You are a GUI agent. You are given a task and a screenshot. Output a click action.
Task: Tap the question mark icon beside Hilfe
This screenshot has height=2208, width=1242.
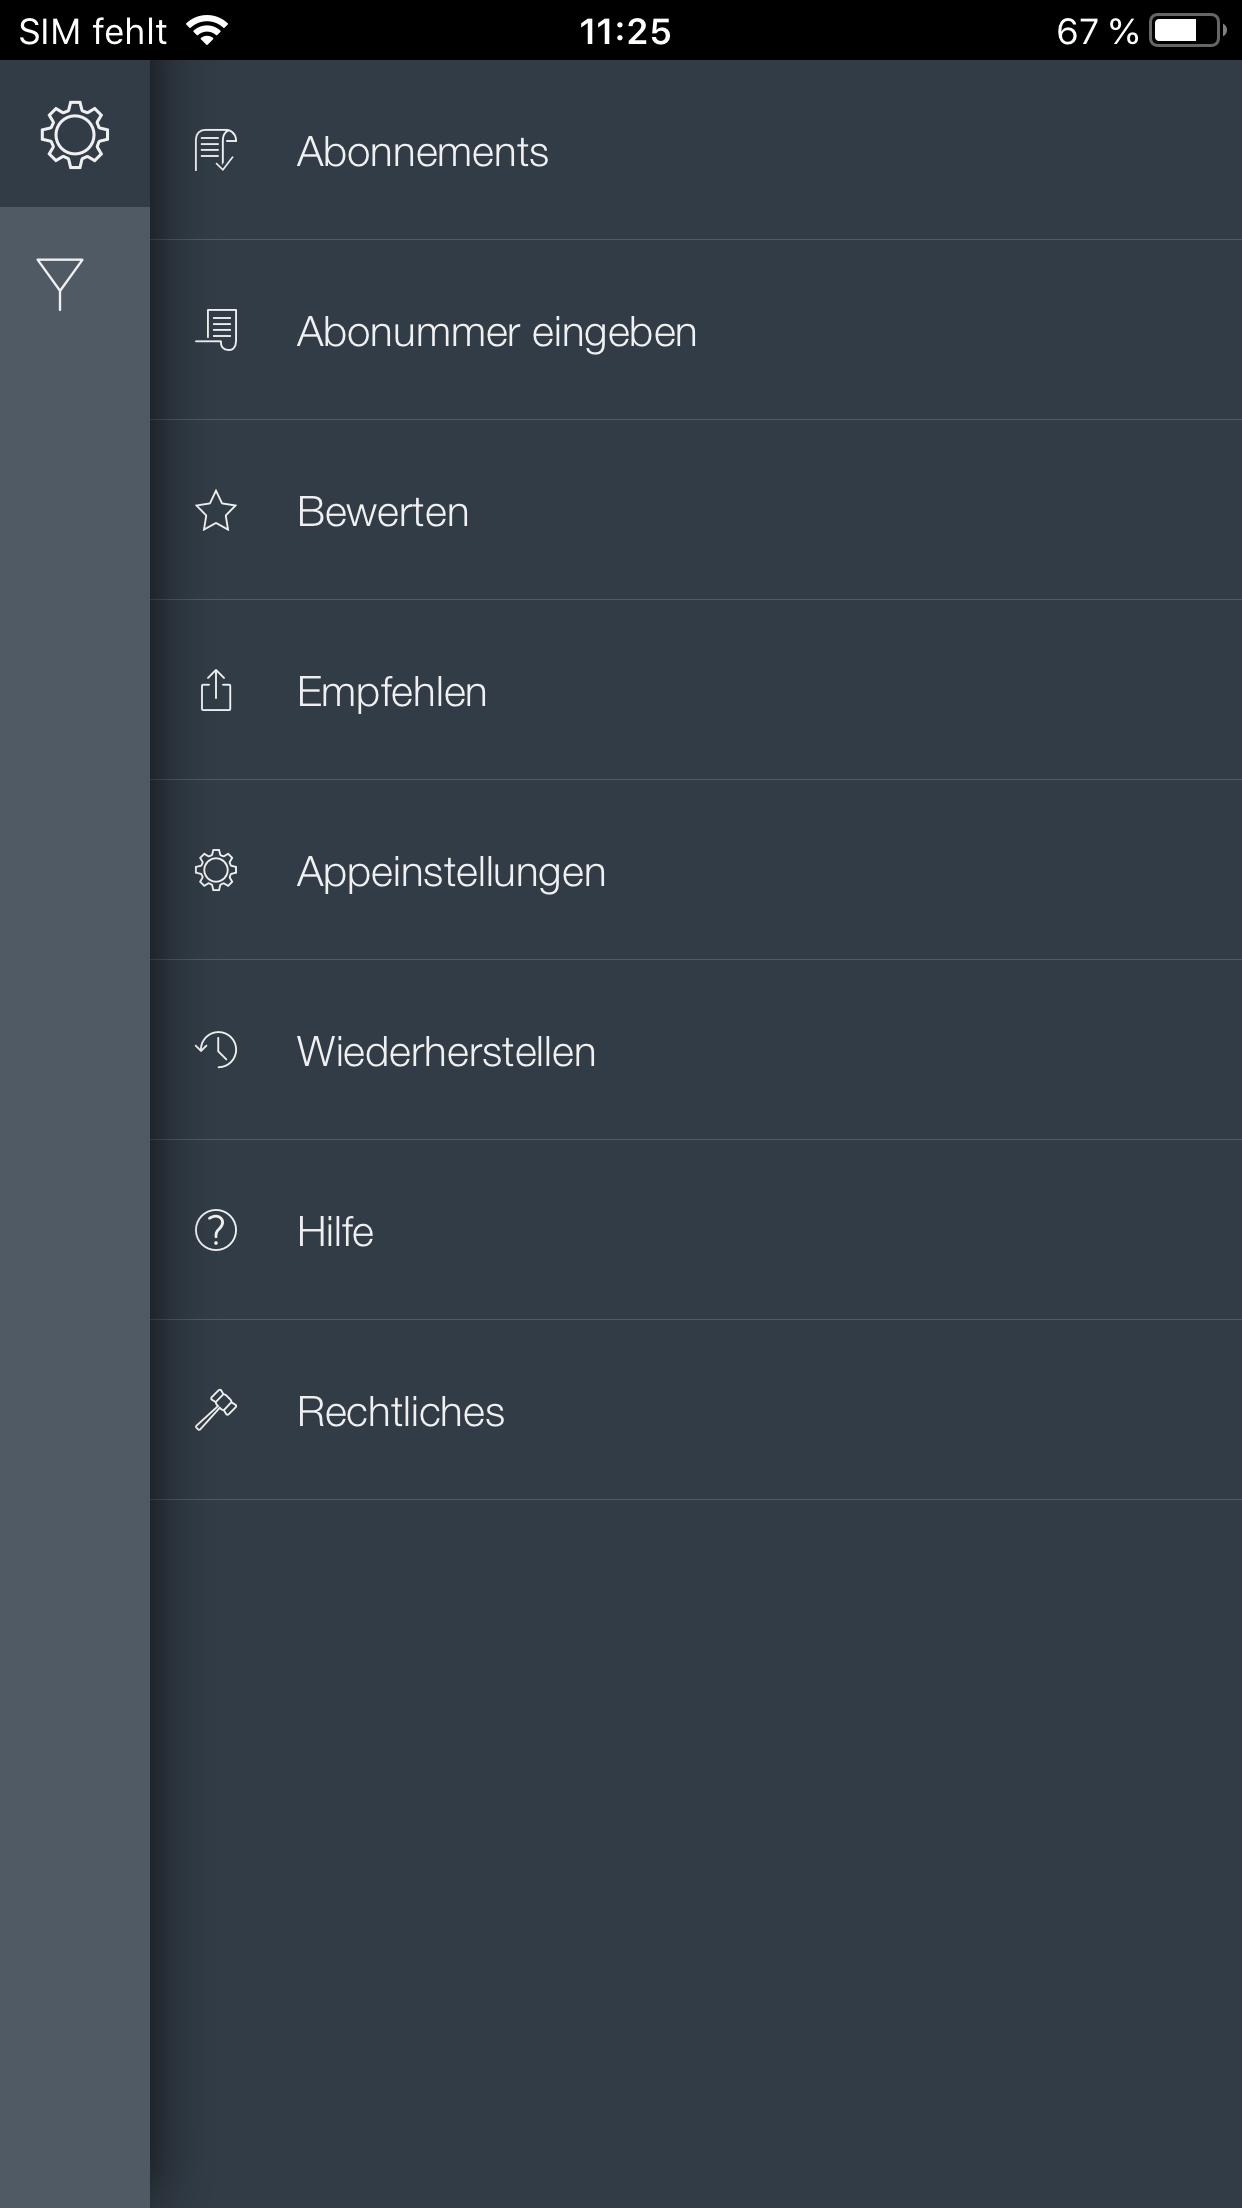pyautogui.click(x=215, y=1231)
